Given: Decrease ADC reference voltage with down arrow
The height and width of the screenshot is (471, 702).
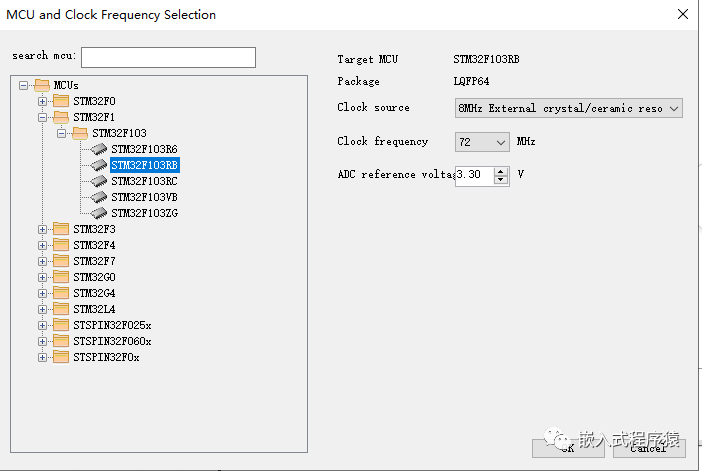Looking at the screenshot, I should (x=501, y=180).
